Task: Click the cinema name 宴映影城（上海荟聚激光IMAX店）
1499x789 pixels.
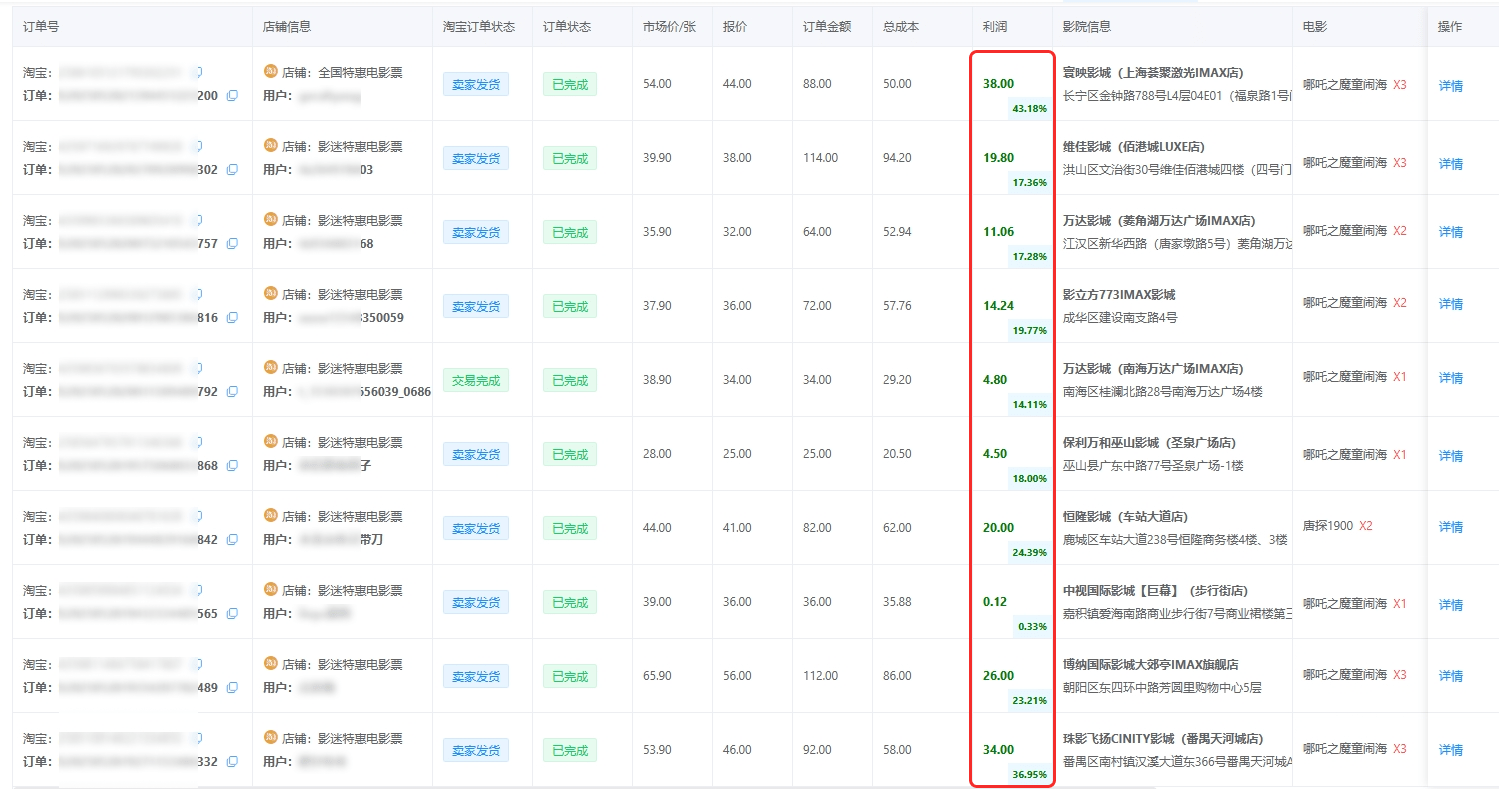Action: pyautogui.click(x=1153, y=72)
